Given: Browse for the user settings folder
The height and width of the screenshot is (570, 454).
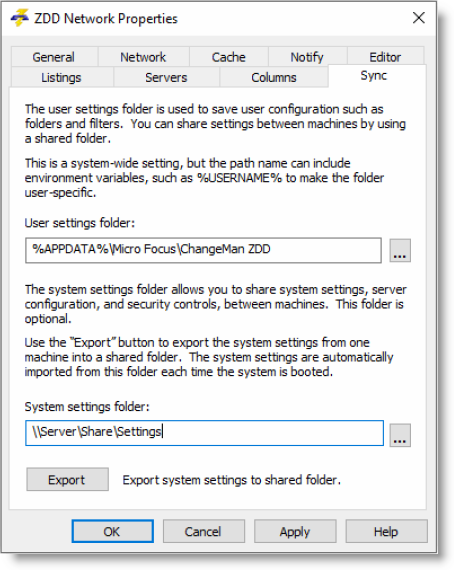Looking at the screenshot, I should click(x=400, y=250).
